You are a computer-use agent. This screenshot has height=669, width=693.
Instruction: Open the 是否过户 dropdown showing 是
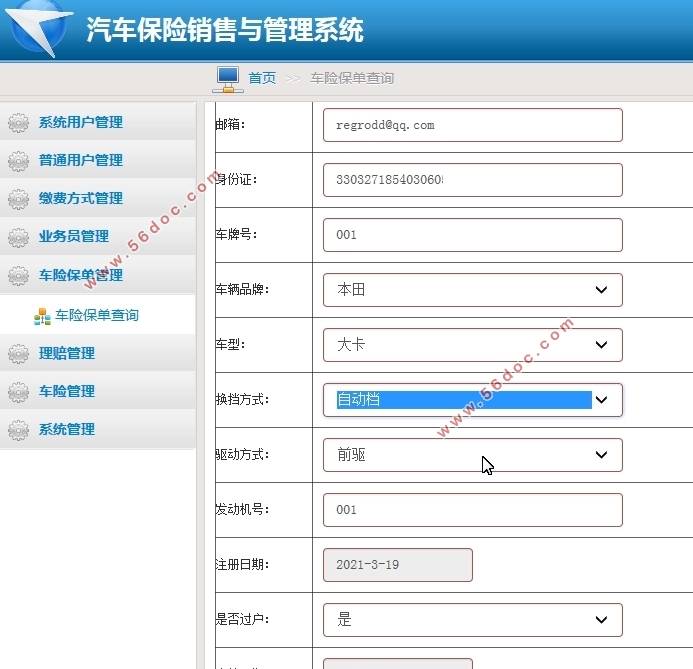(x=472, y=620)
